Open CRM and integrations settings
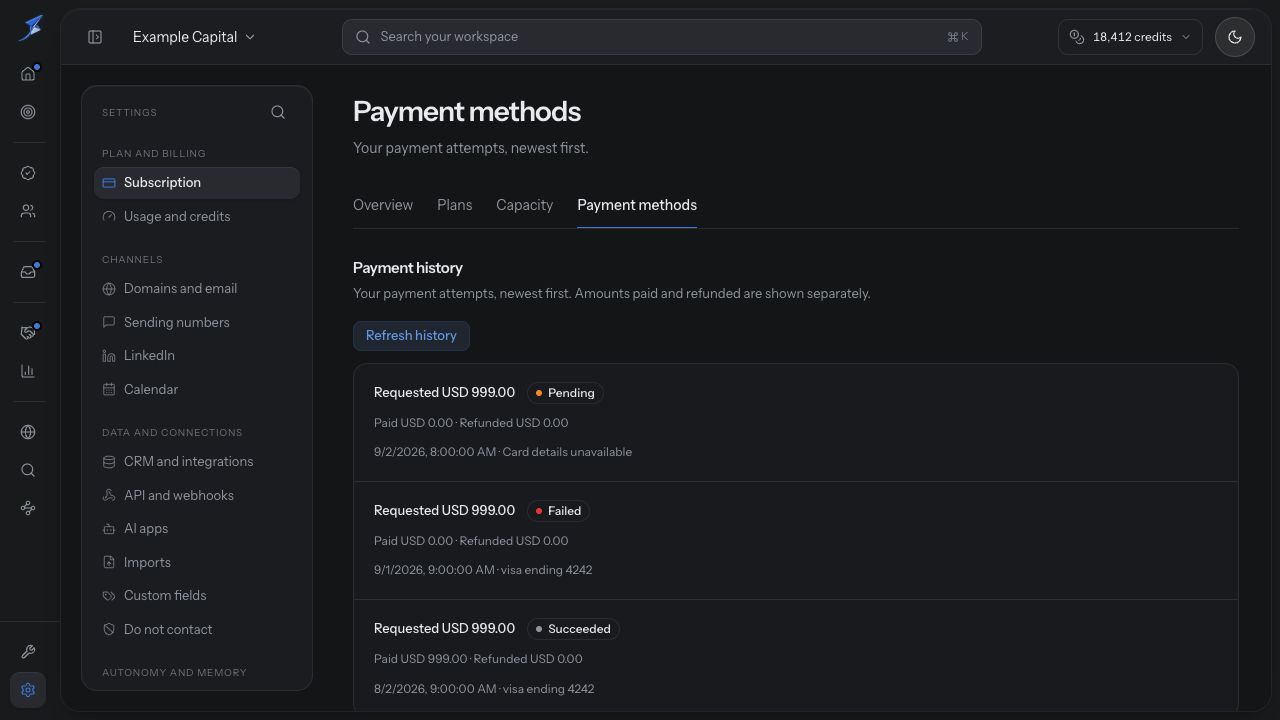The image size is (1280, 720). [197, 462]
